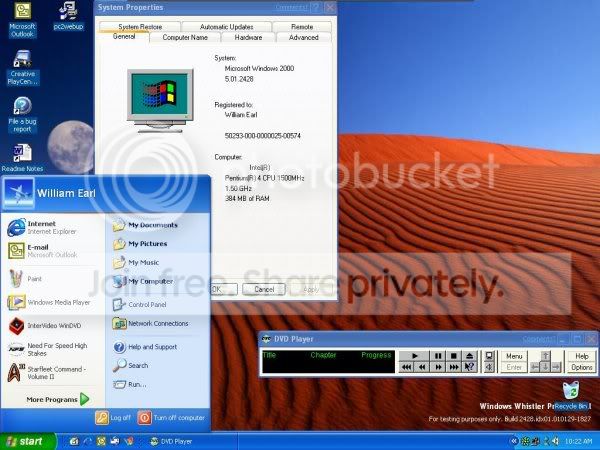The height and width of the screenshot is (450, 600).
Task: Toggle DVD Player full-screen monitor button
Action: click(x=489, y=355)
